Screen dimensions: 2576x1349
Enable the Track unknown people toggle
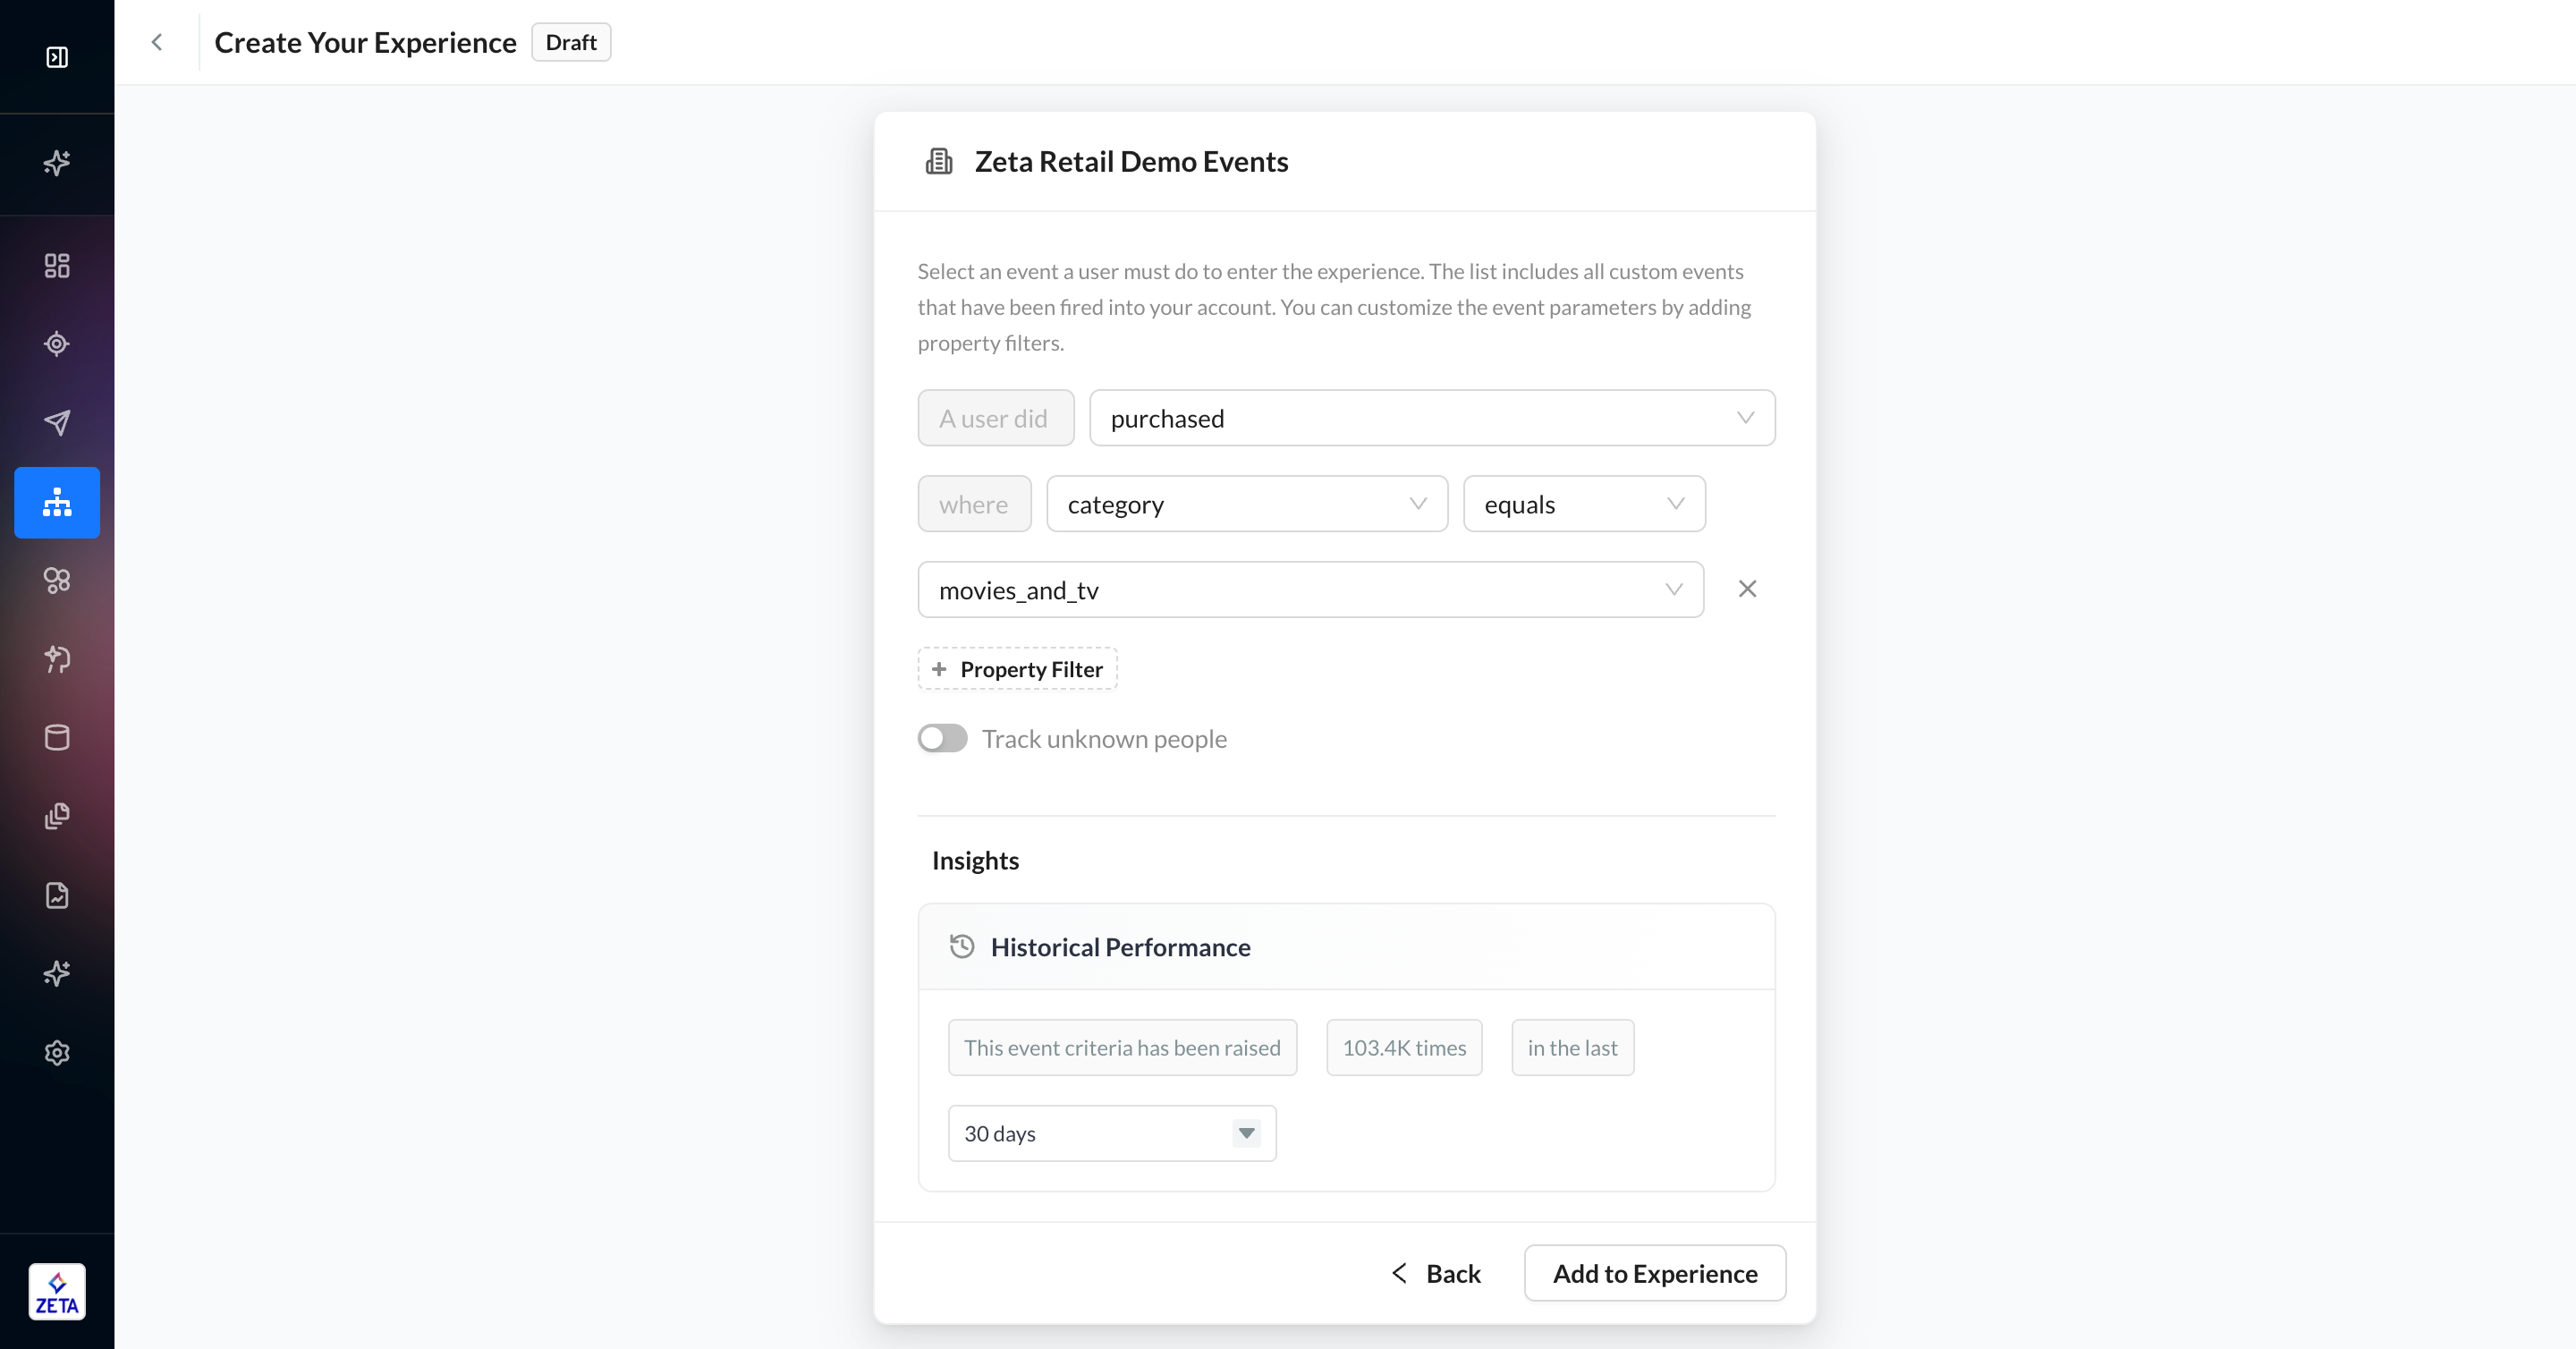tap(942, 738)
